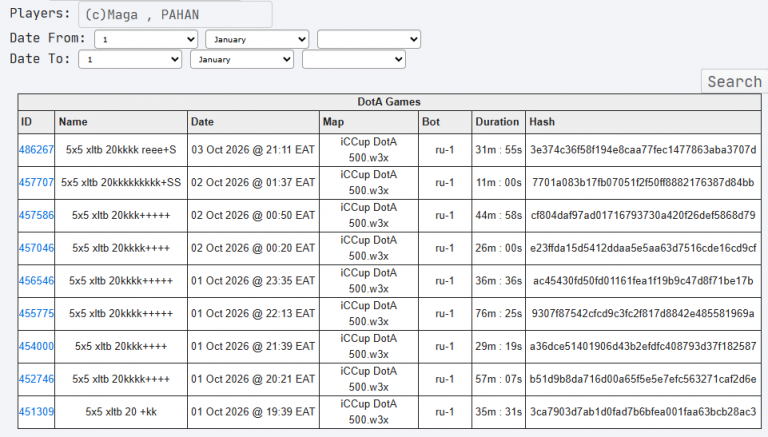Click the DotA Games table title
The width and height of the screenshot is (768, 437).
pyautogui.click(x=389, y=102)
